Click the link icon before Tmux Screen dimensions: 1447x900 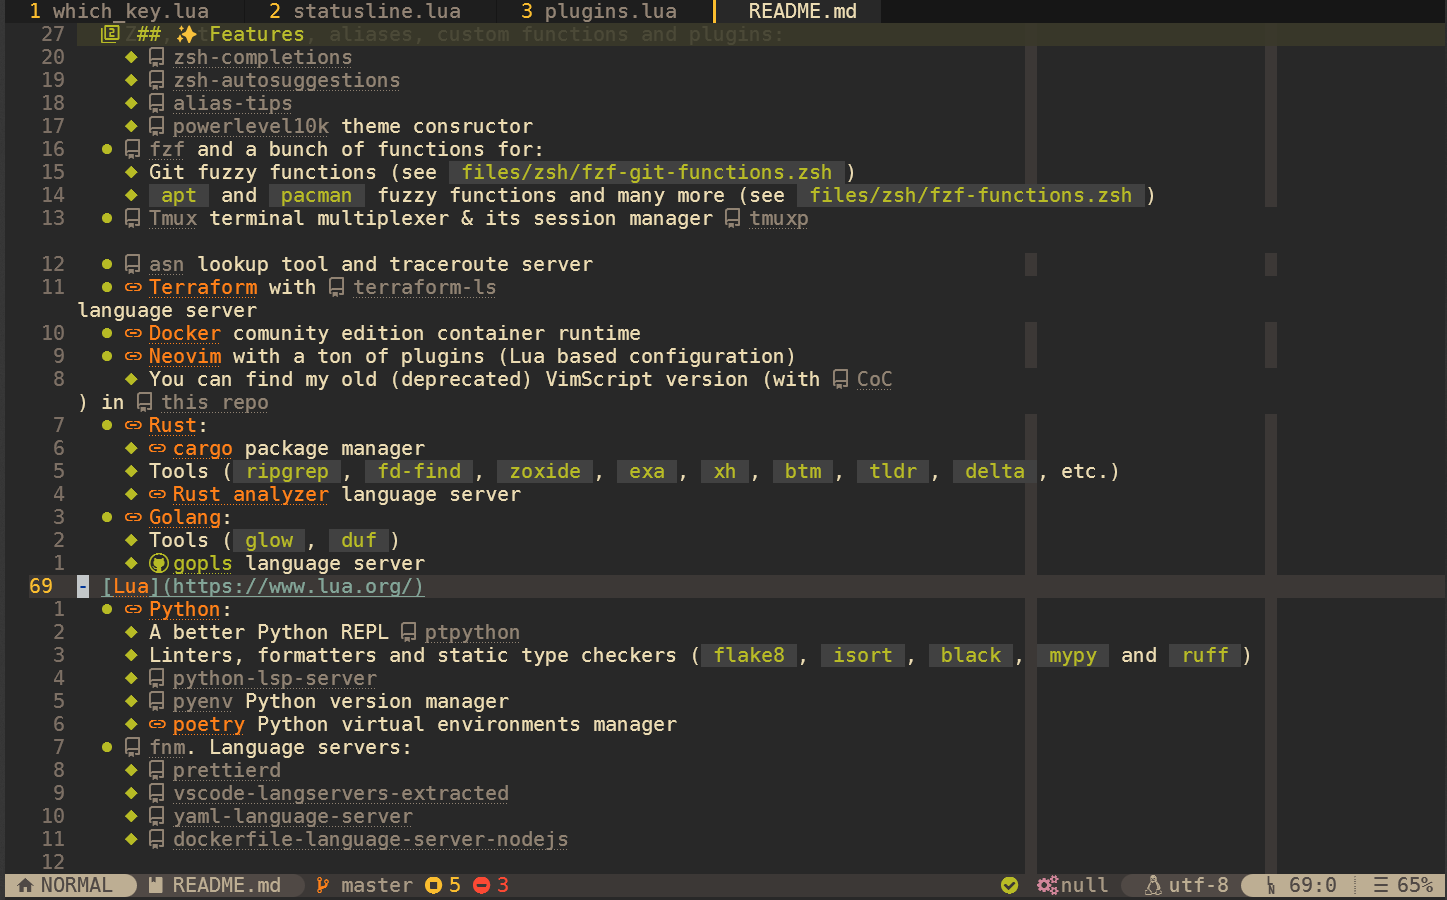(132, 218)
